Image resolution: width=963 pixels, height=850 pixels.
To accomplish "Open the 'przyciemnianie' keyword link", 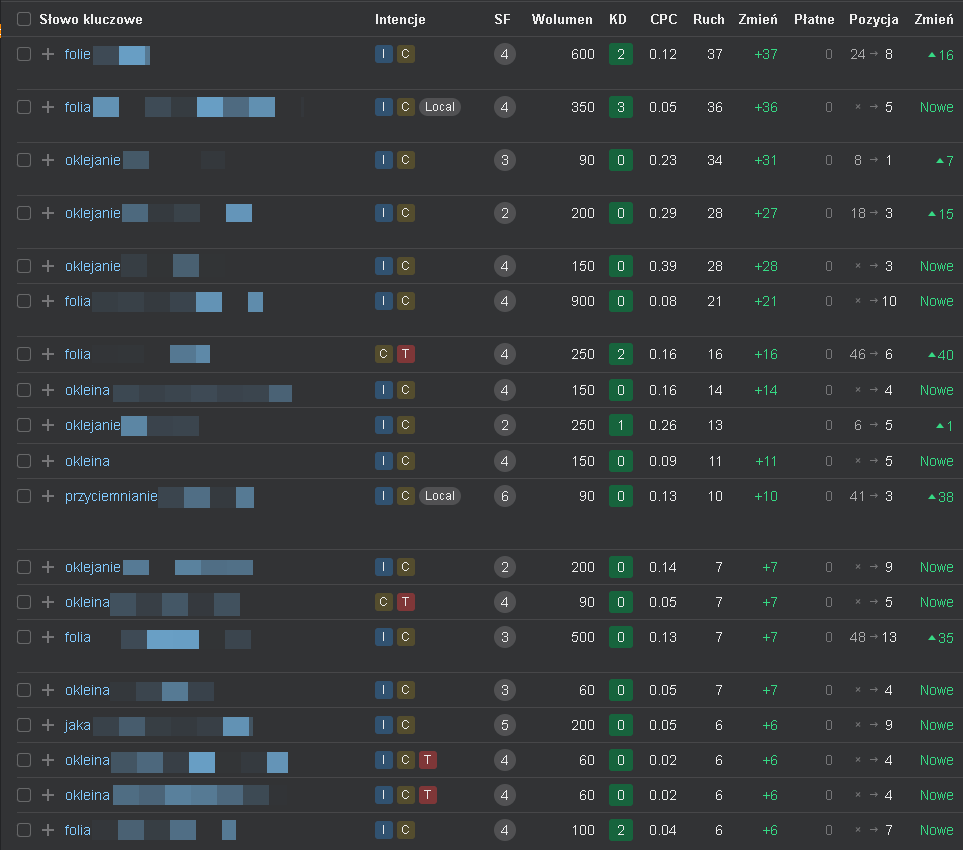I will pos(111,496).
